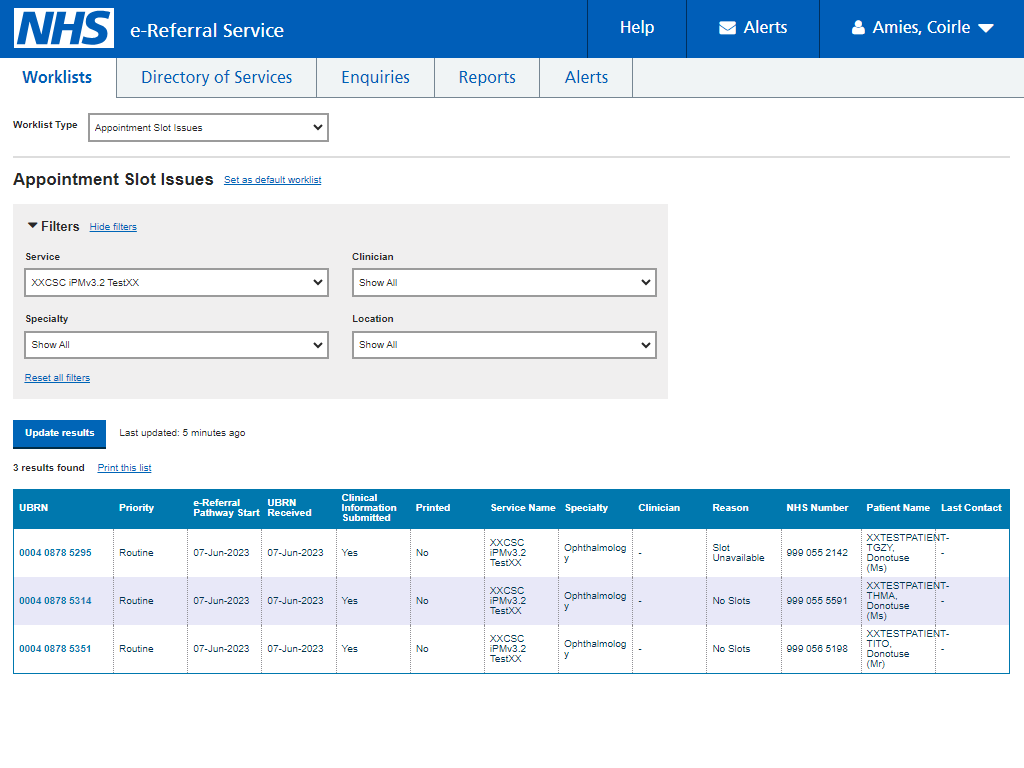
Task: Go to the Enquiries tab
Action: (x=376, y=77)
